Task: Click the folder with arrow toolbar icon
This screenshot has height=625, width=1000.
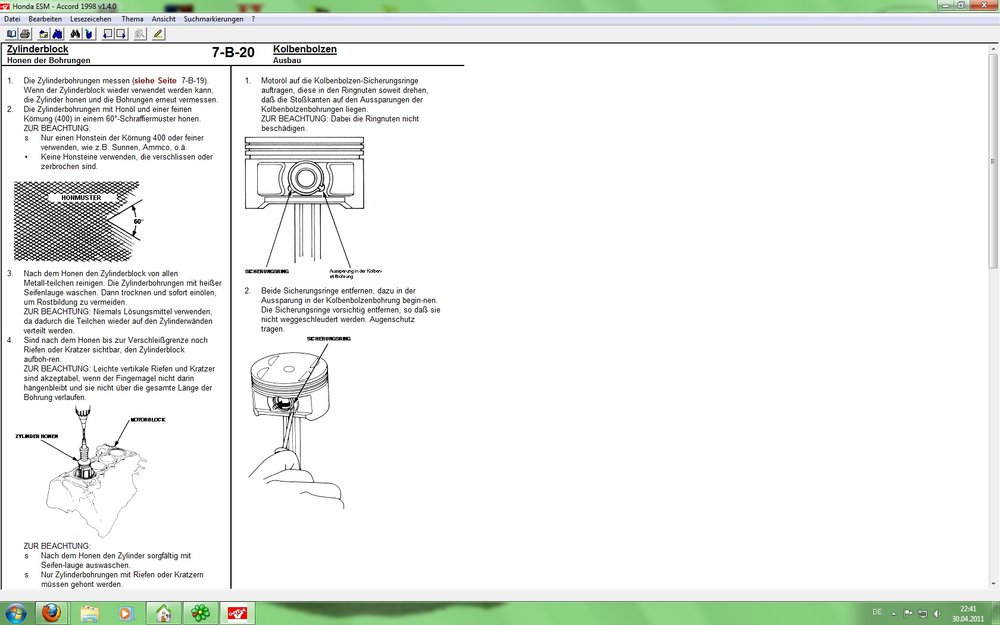Action: coord(44,34)
